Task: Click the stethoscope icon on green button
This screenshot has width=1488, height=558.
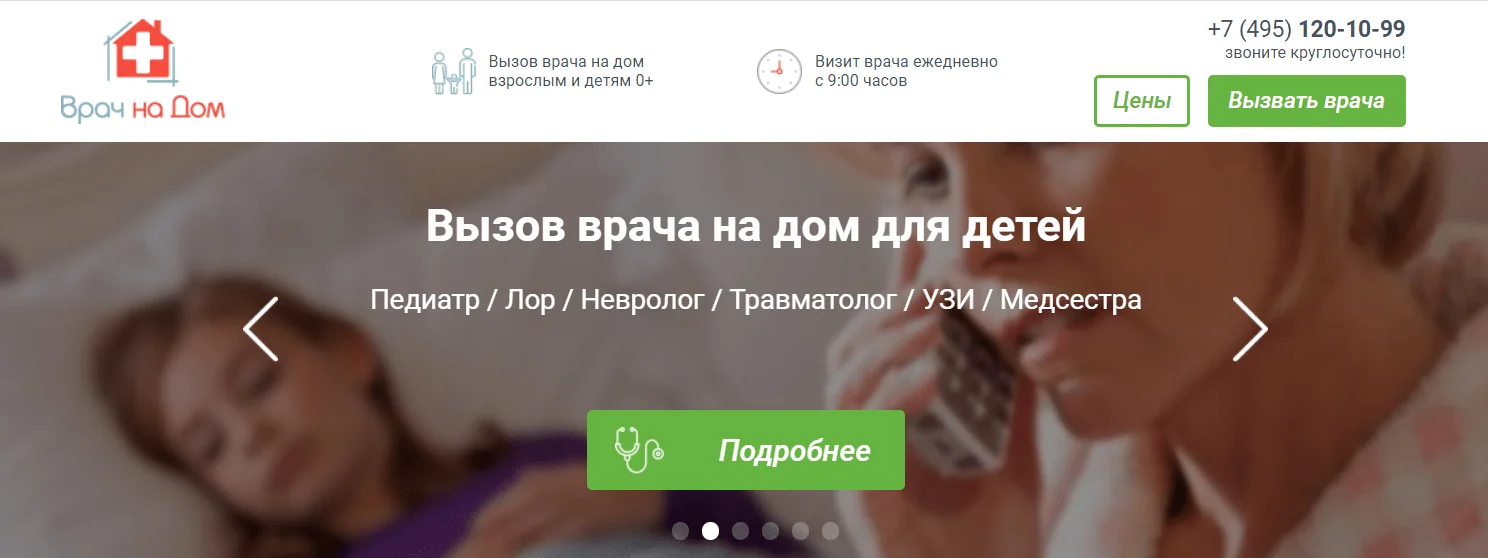Action: 639,450
